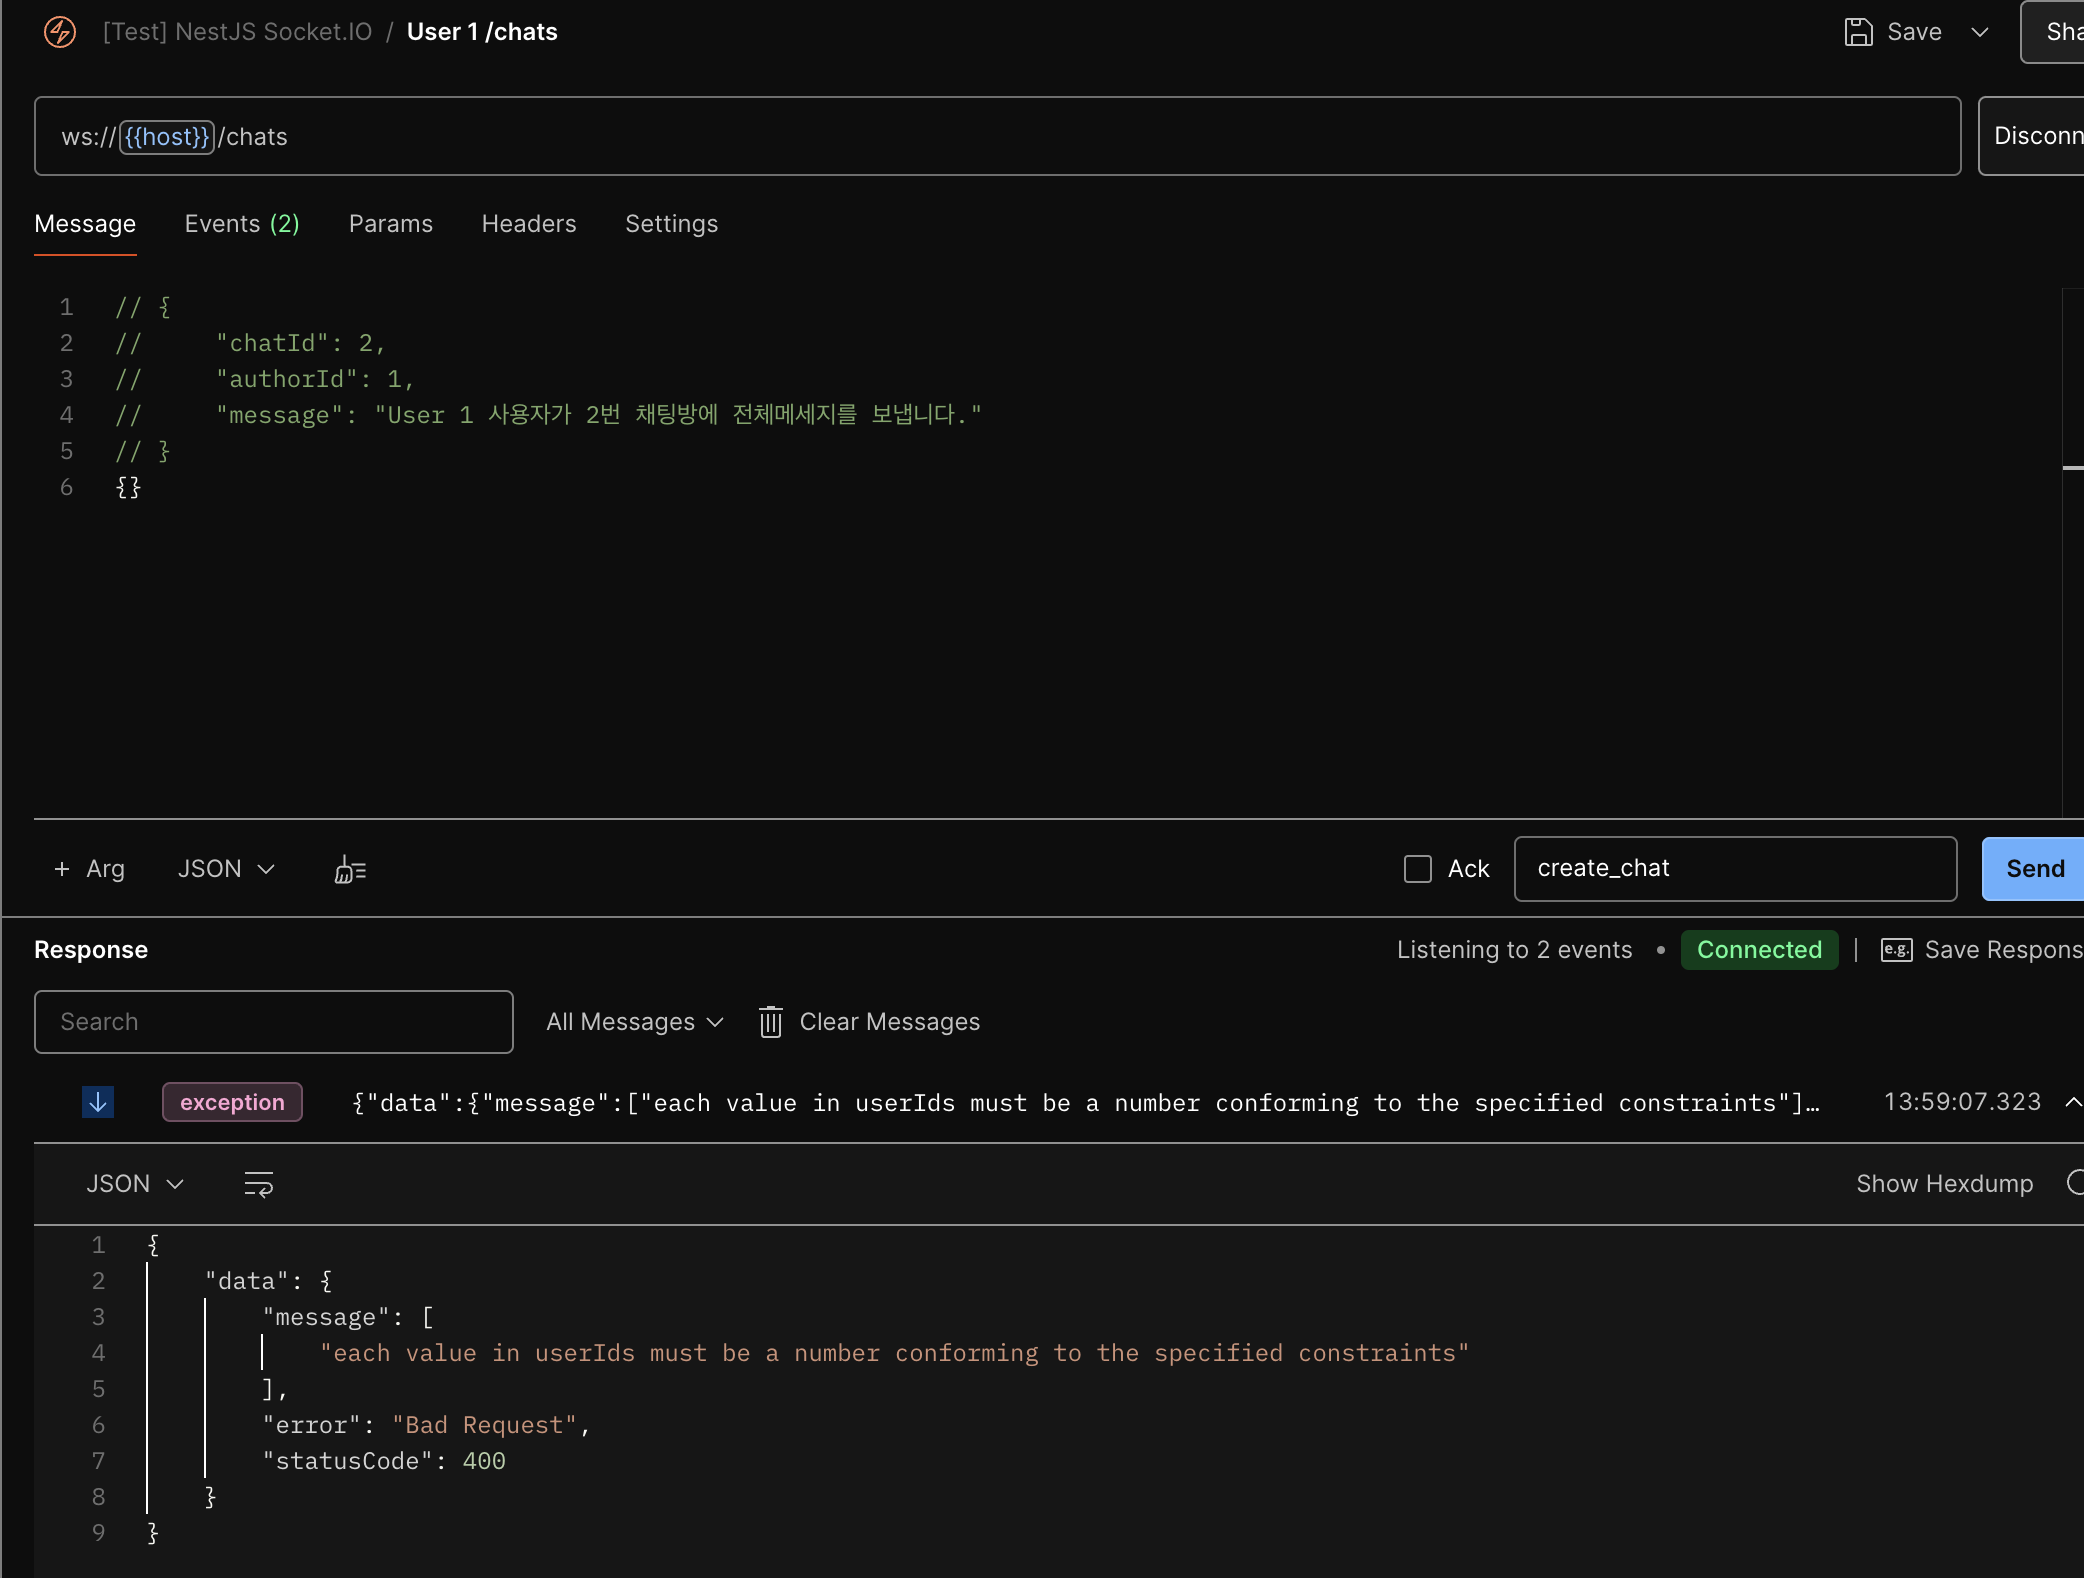Click the received-message down arrow icon
This screenshot has height=1578, width=2084.
(98, 1102)
